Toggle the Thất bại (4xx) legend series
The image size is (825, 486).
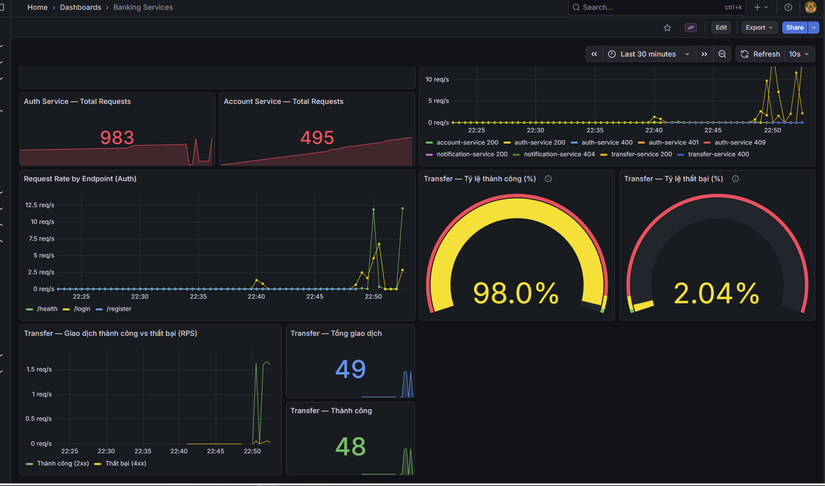click(x=120, y=463)
